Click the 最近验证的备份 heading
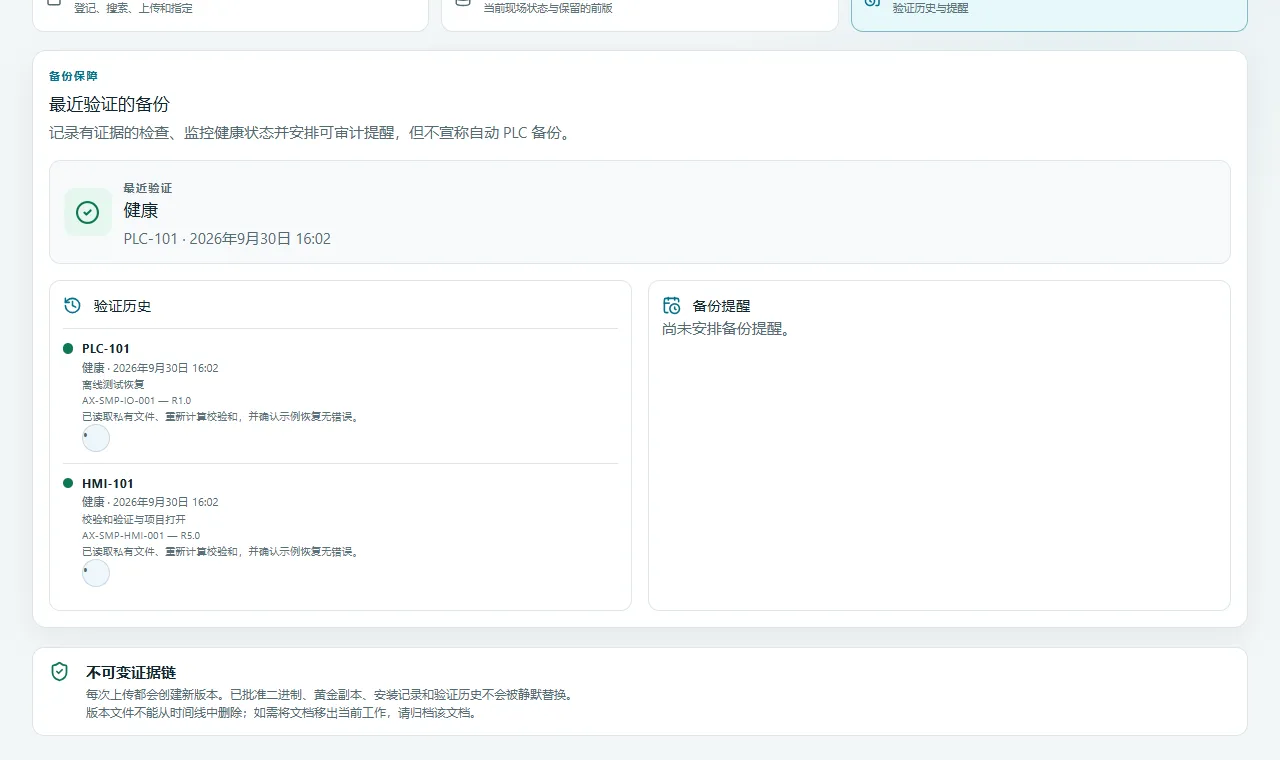This screenshot has width=1280, height=760. pyautogui.click(x=110, y=104)
